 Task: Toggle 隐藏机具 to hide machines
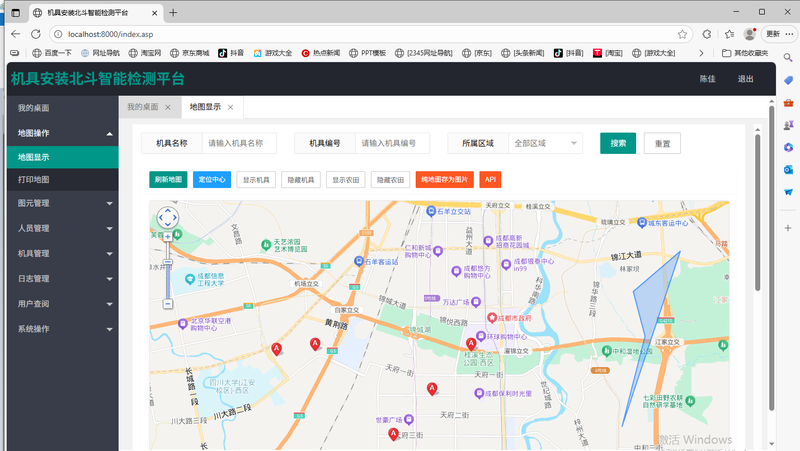click(x=300, y=180)
